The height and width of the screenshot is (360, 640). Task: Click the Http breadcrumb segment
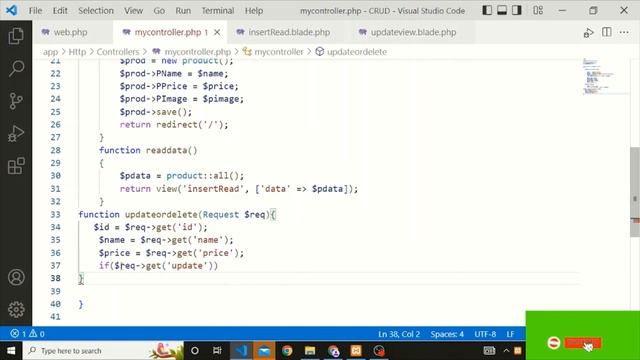click(77, 52)
